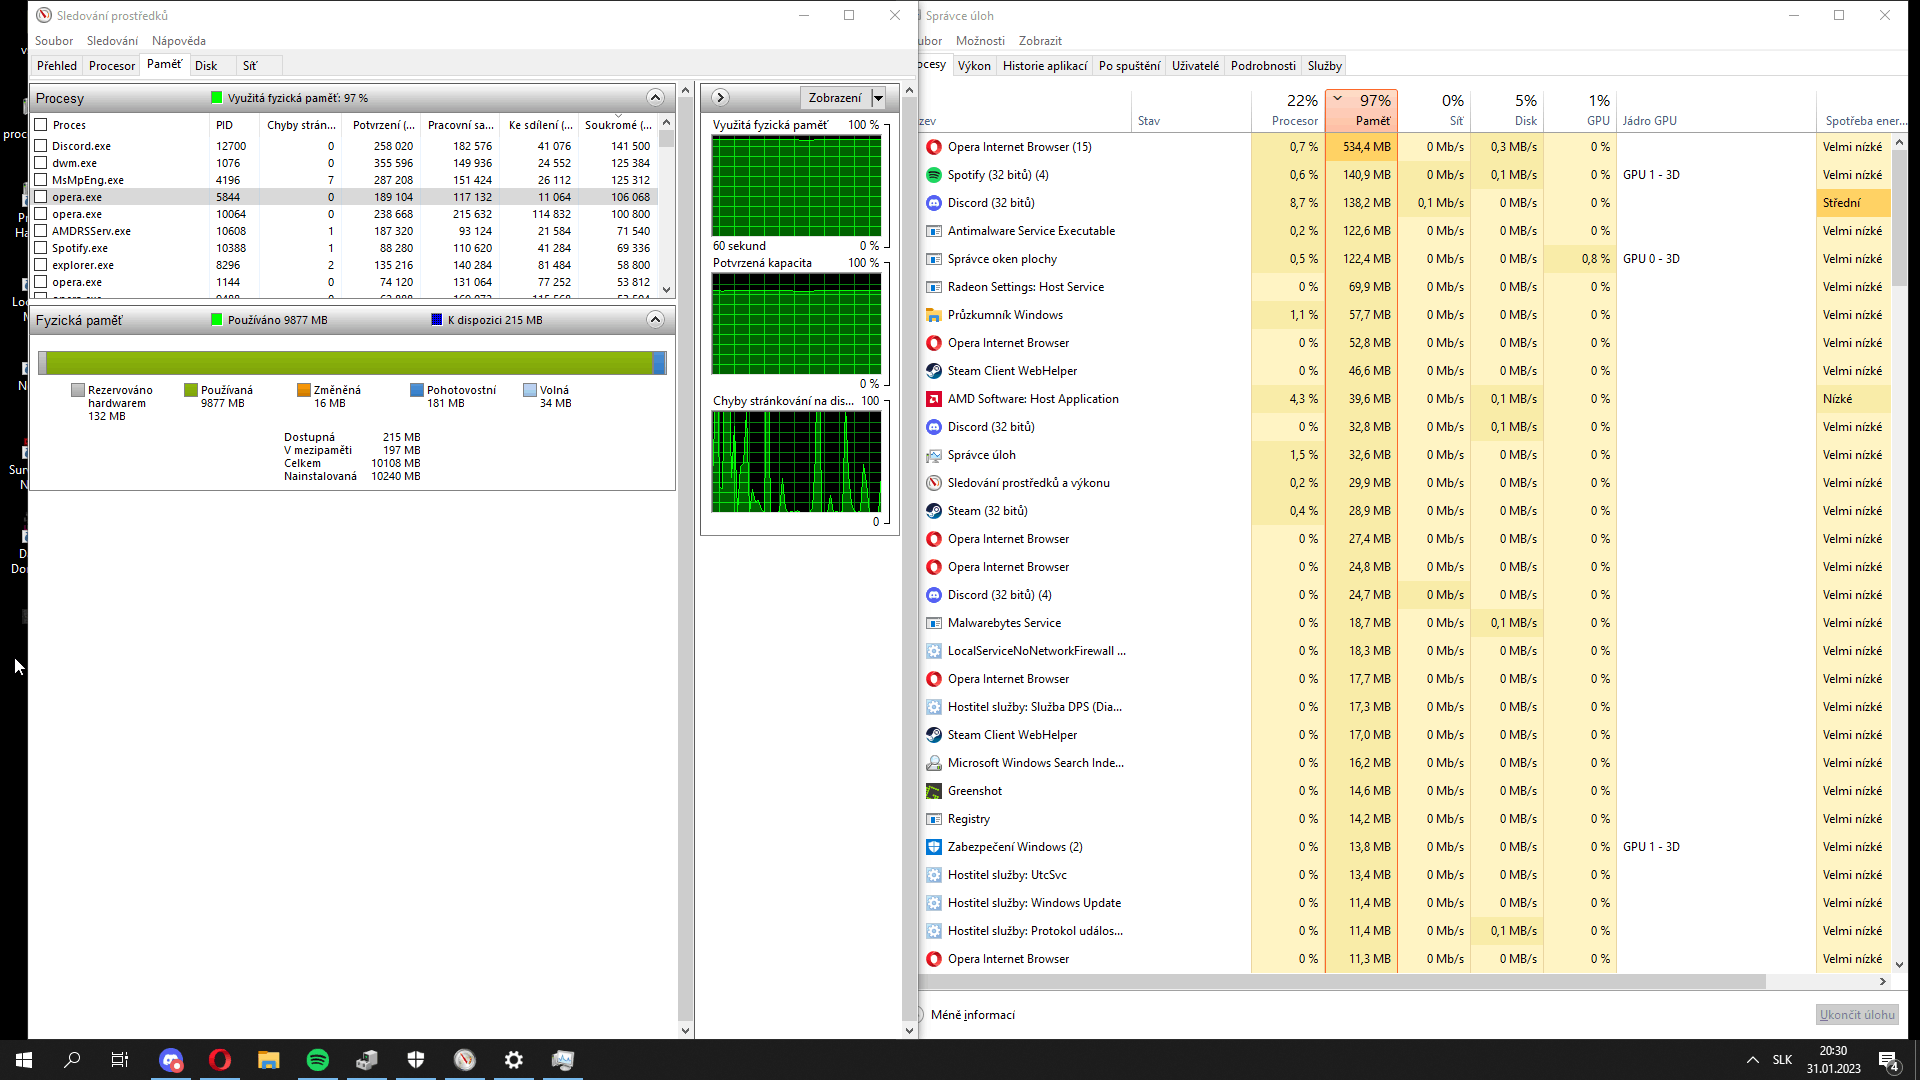Open Opera from the Windows taskbar
1920x1080 pixels.
coord(220,1060)
